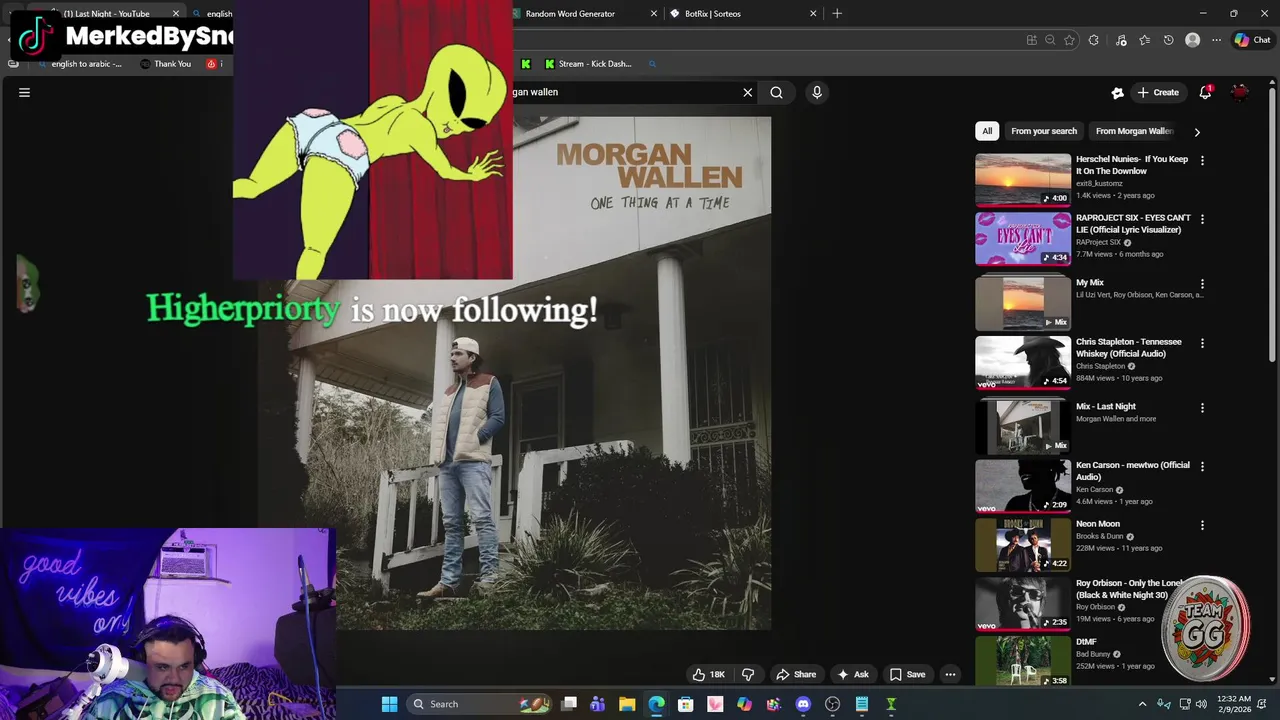Open the clock showing 12:32 AM

click(1234, 704)
